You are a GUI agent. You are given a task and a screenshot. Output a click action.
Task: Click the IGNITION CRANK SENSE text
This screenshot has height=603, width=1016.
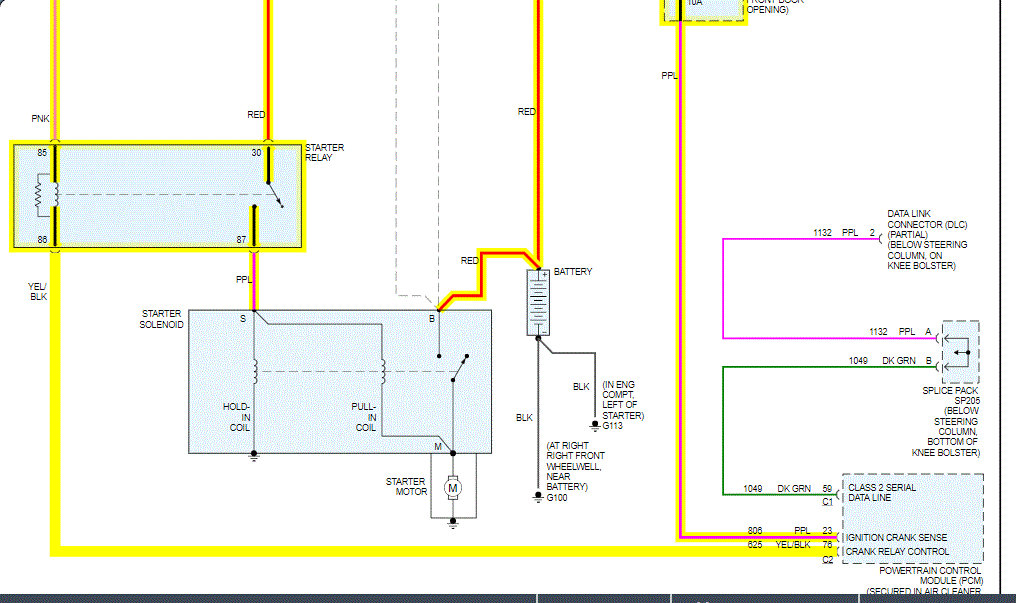(x=896, y=538)
